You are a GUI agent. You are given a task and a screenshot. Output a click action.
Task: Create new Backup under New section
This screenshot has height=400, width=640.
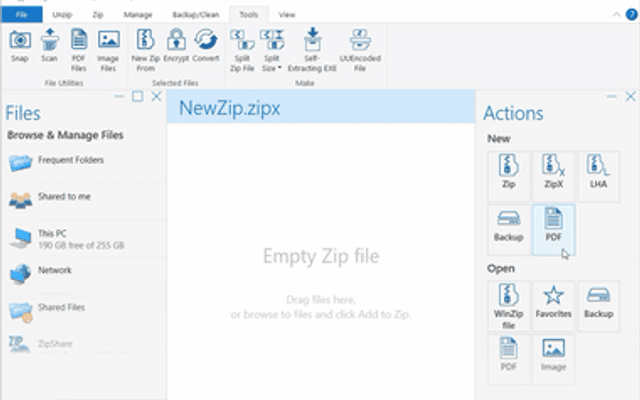click(509, 230)
